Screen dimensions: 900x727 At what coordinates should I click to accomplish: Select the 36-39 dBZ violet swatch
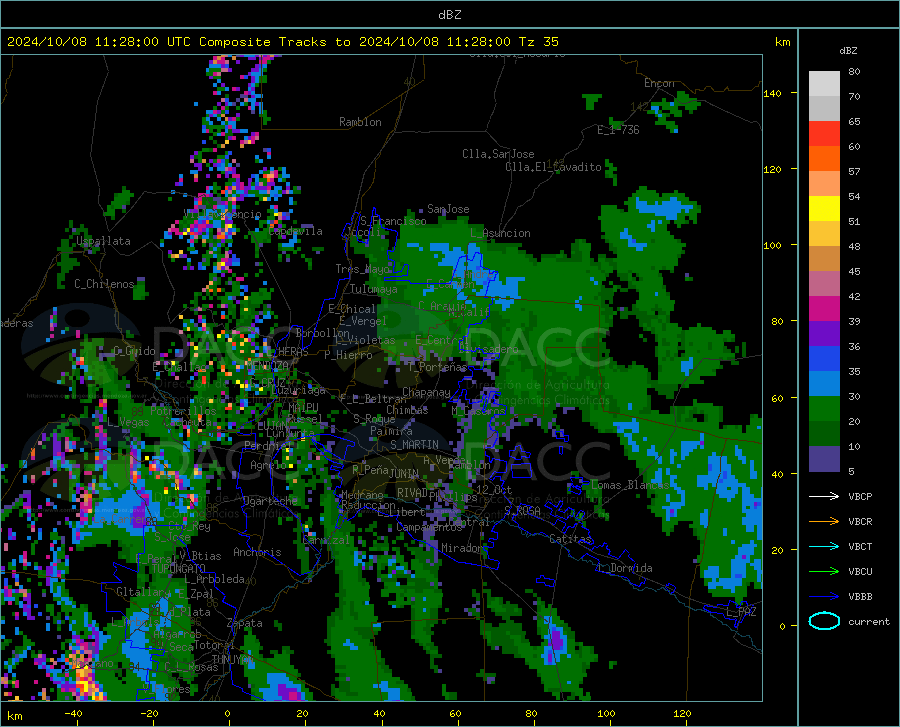tap(824, 334)
